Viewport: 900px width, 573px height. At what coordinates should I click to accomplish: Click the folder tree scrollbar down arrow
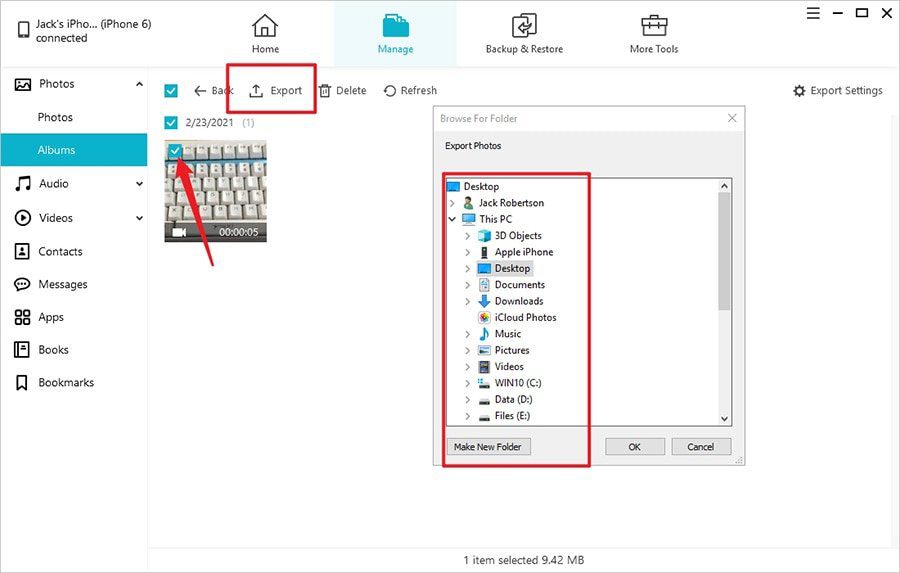tap(724, 419)
